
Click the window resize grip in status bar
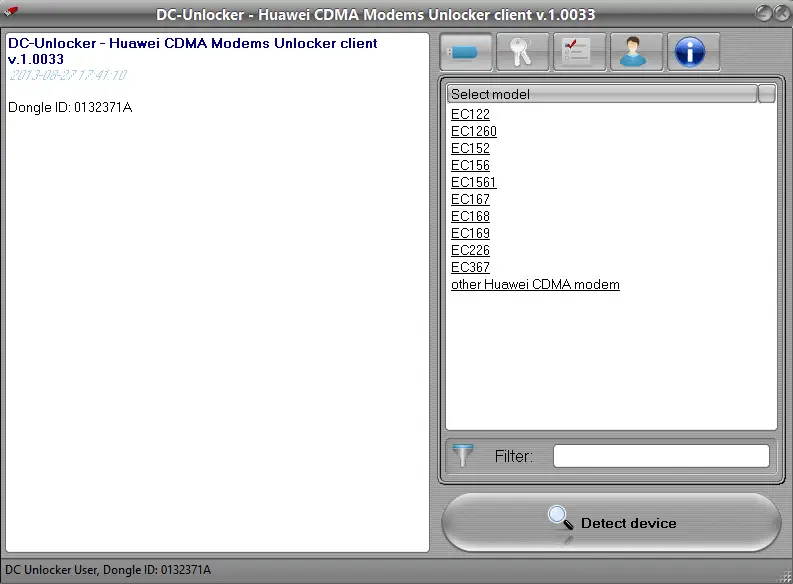[x=786, y=577]
